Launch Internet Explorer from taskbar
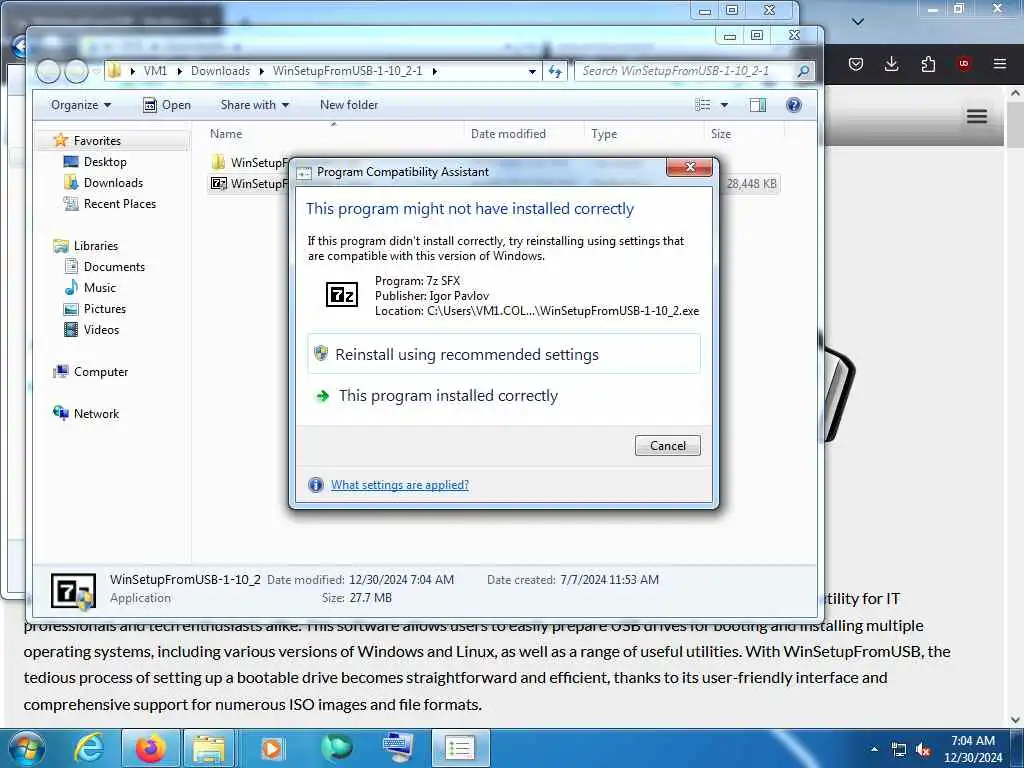The image size is (1024, 768). [89, 748]
